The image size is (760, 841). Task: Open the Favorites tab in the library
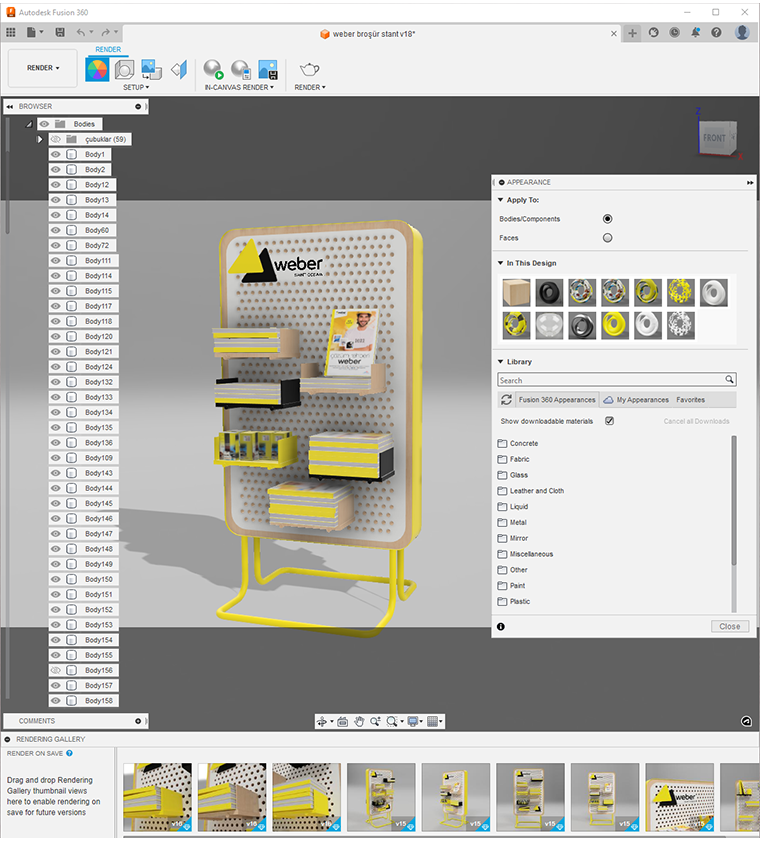(690, 400)
